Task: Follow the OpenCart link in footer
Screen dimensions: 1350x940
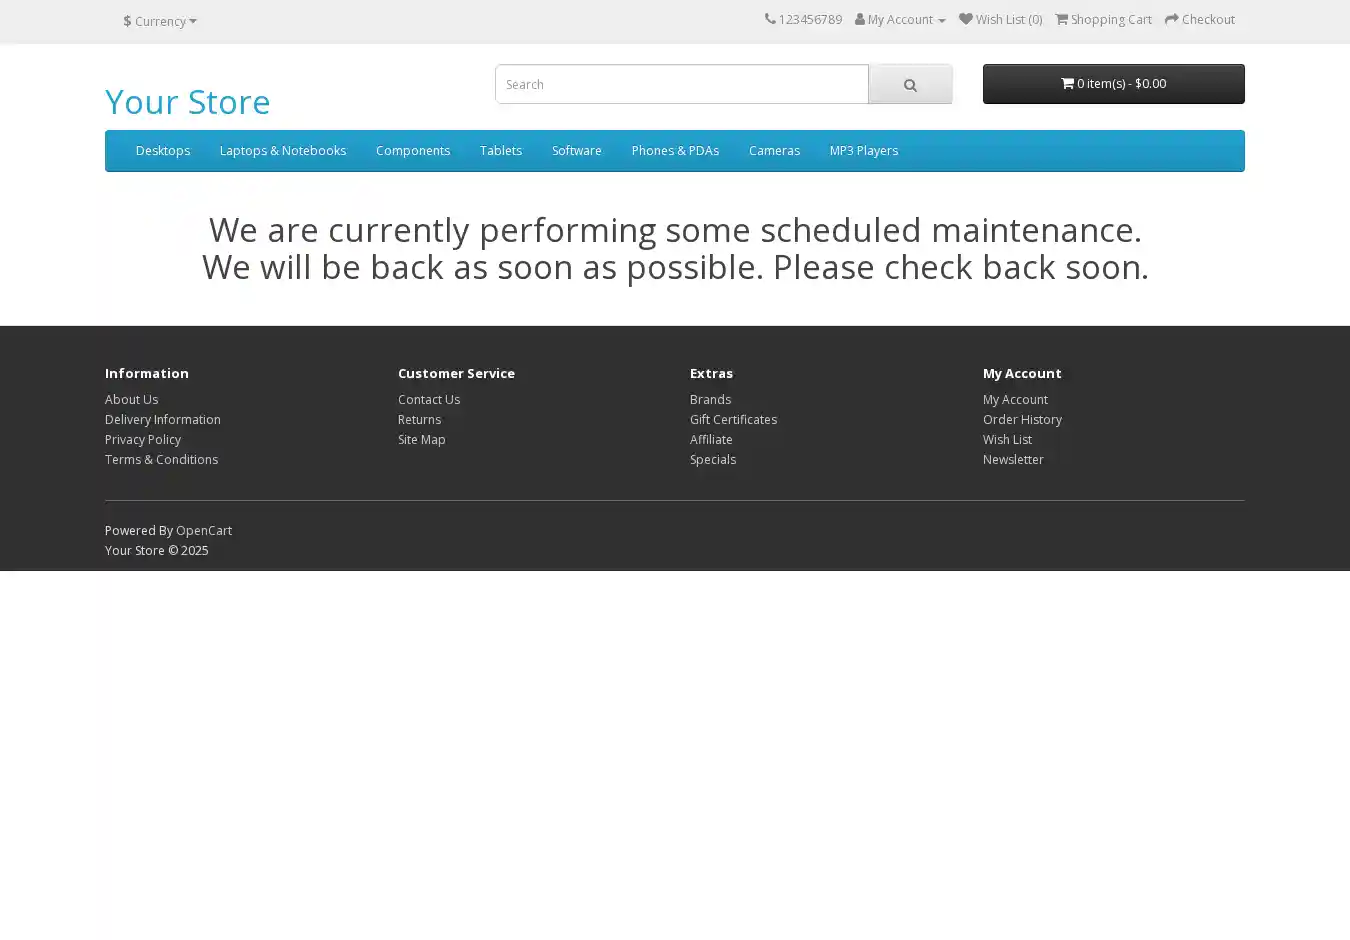Action: pos(204,530)
